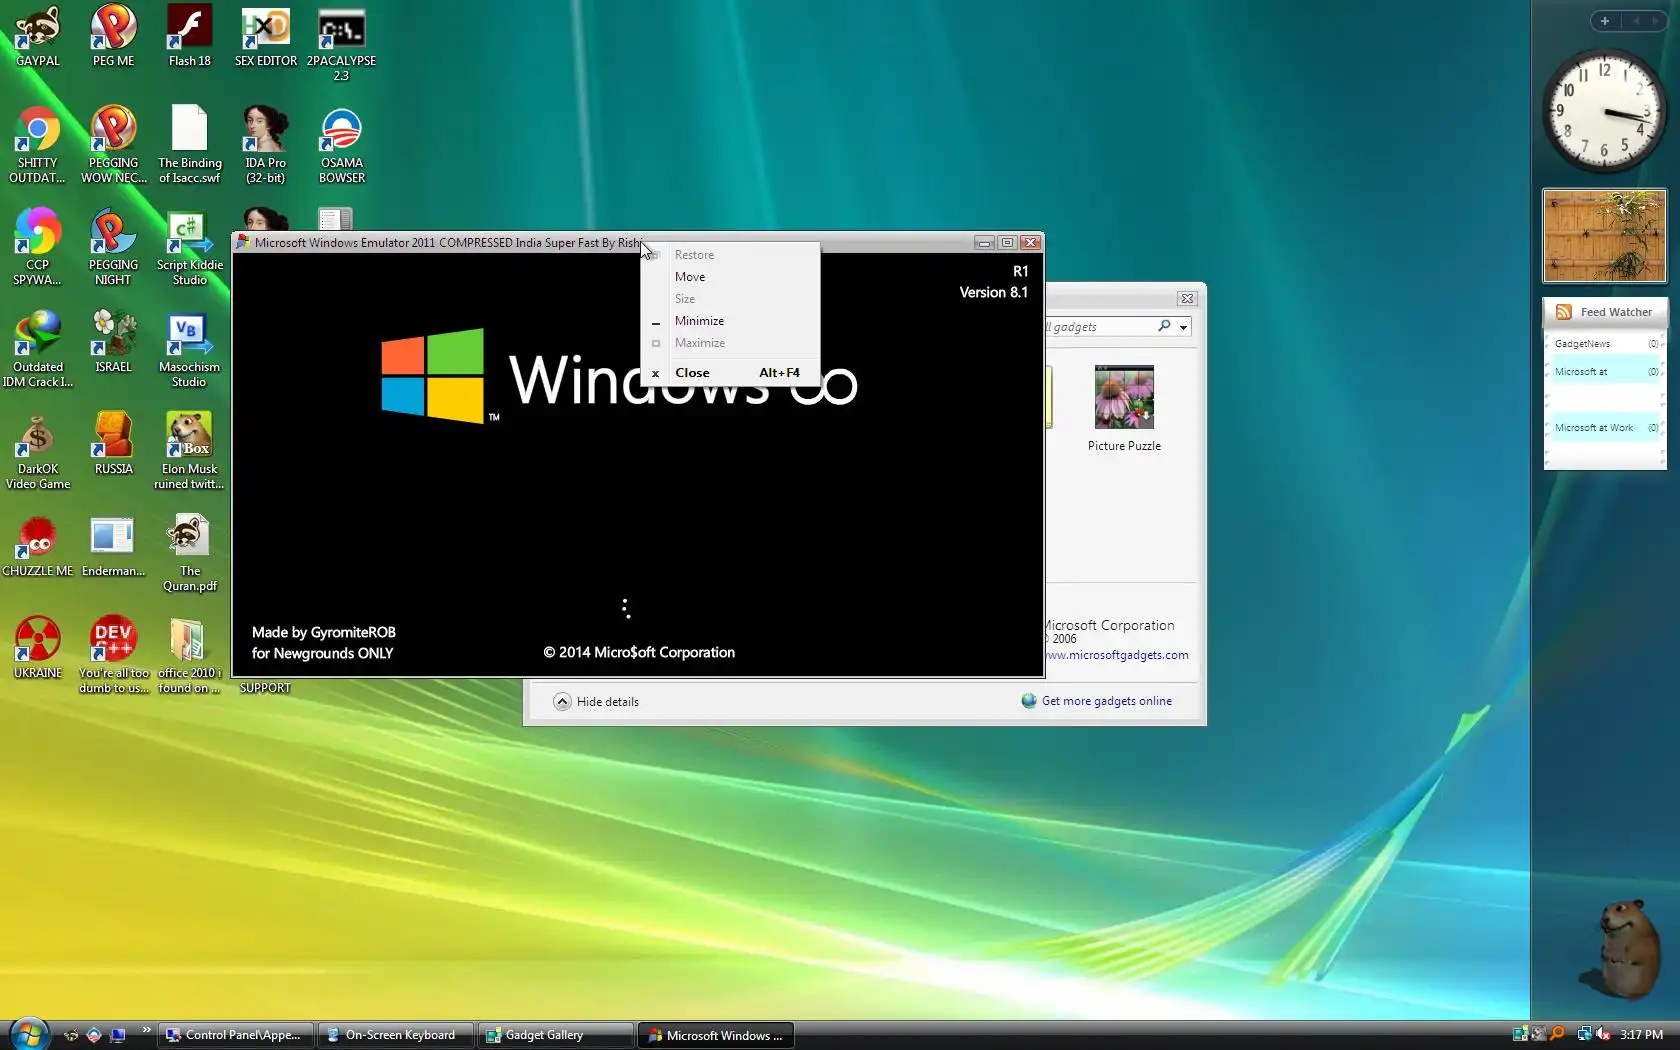
Task: Select the Enderman... desktop icon
Action: point(113,546)
